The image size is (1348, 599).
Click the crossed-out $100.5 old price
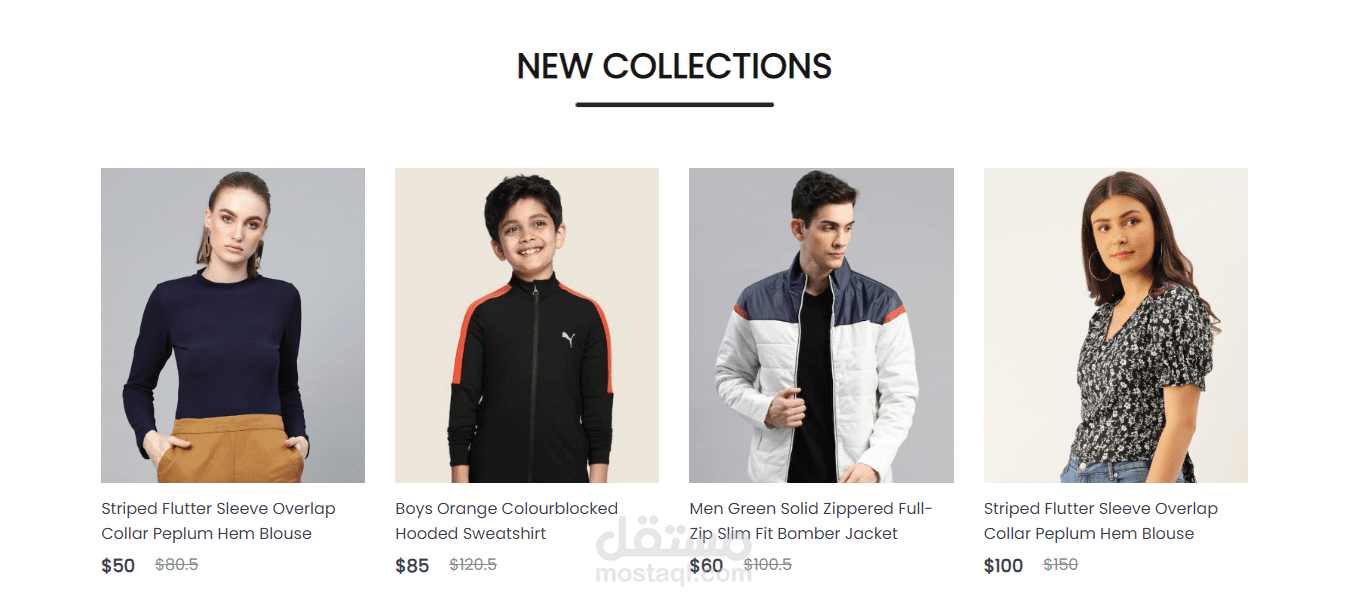tap(768, 565)
